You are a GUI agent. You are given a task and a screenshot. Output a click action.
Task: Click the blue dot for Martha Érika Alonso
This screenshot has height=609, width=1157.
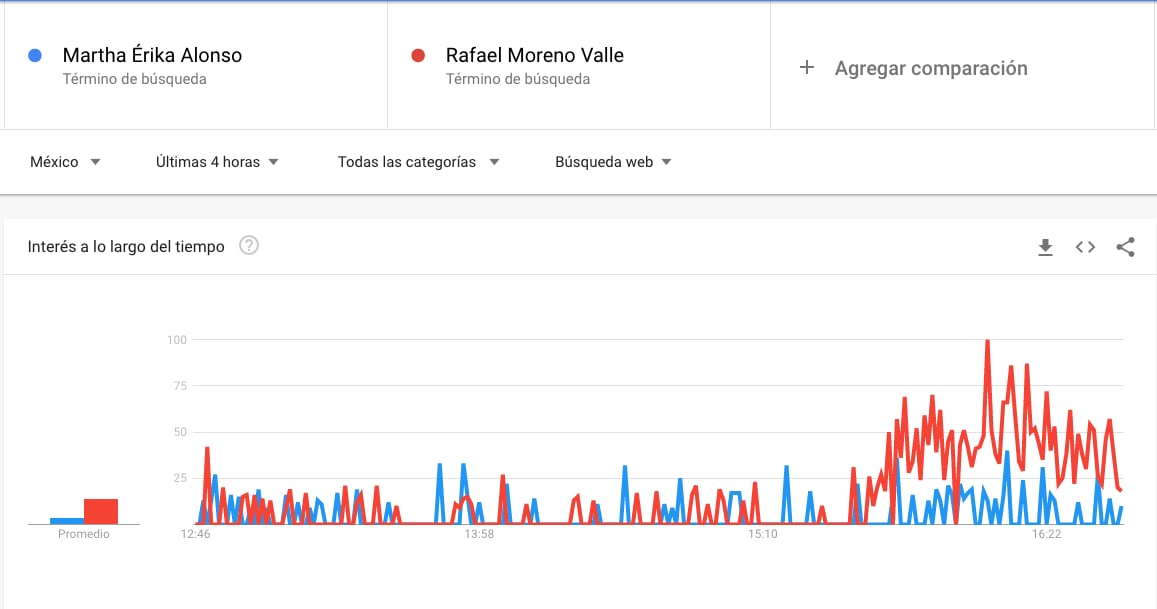point(35,56)
